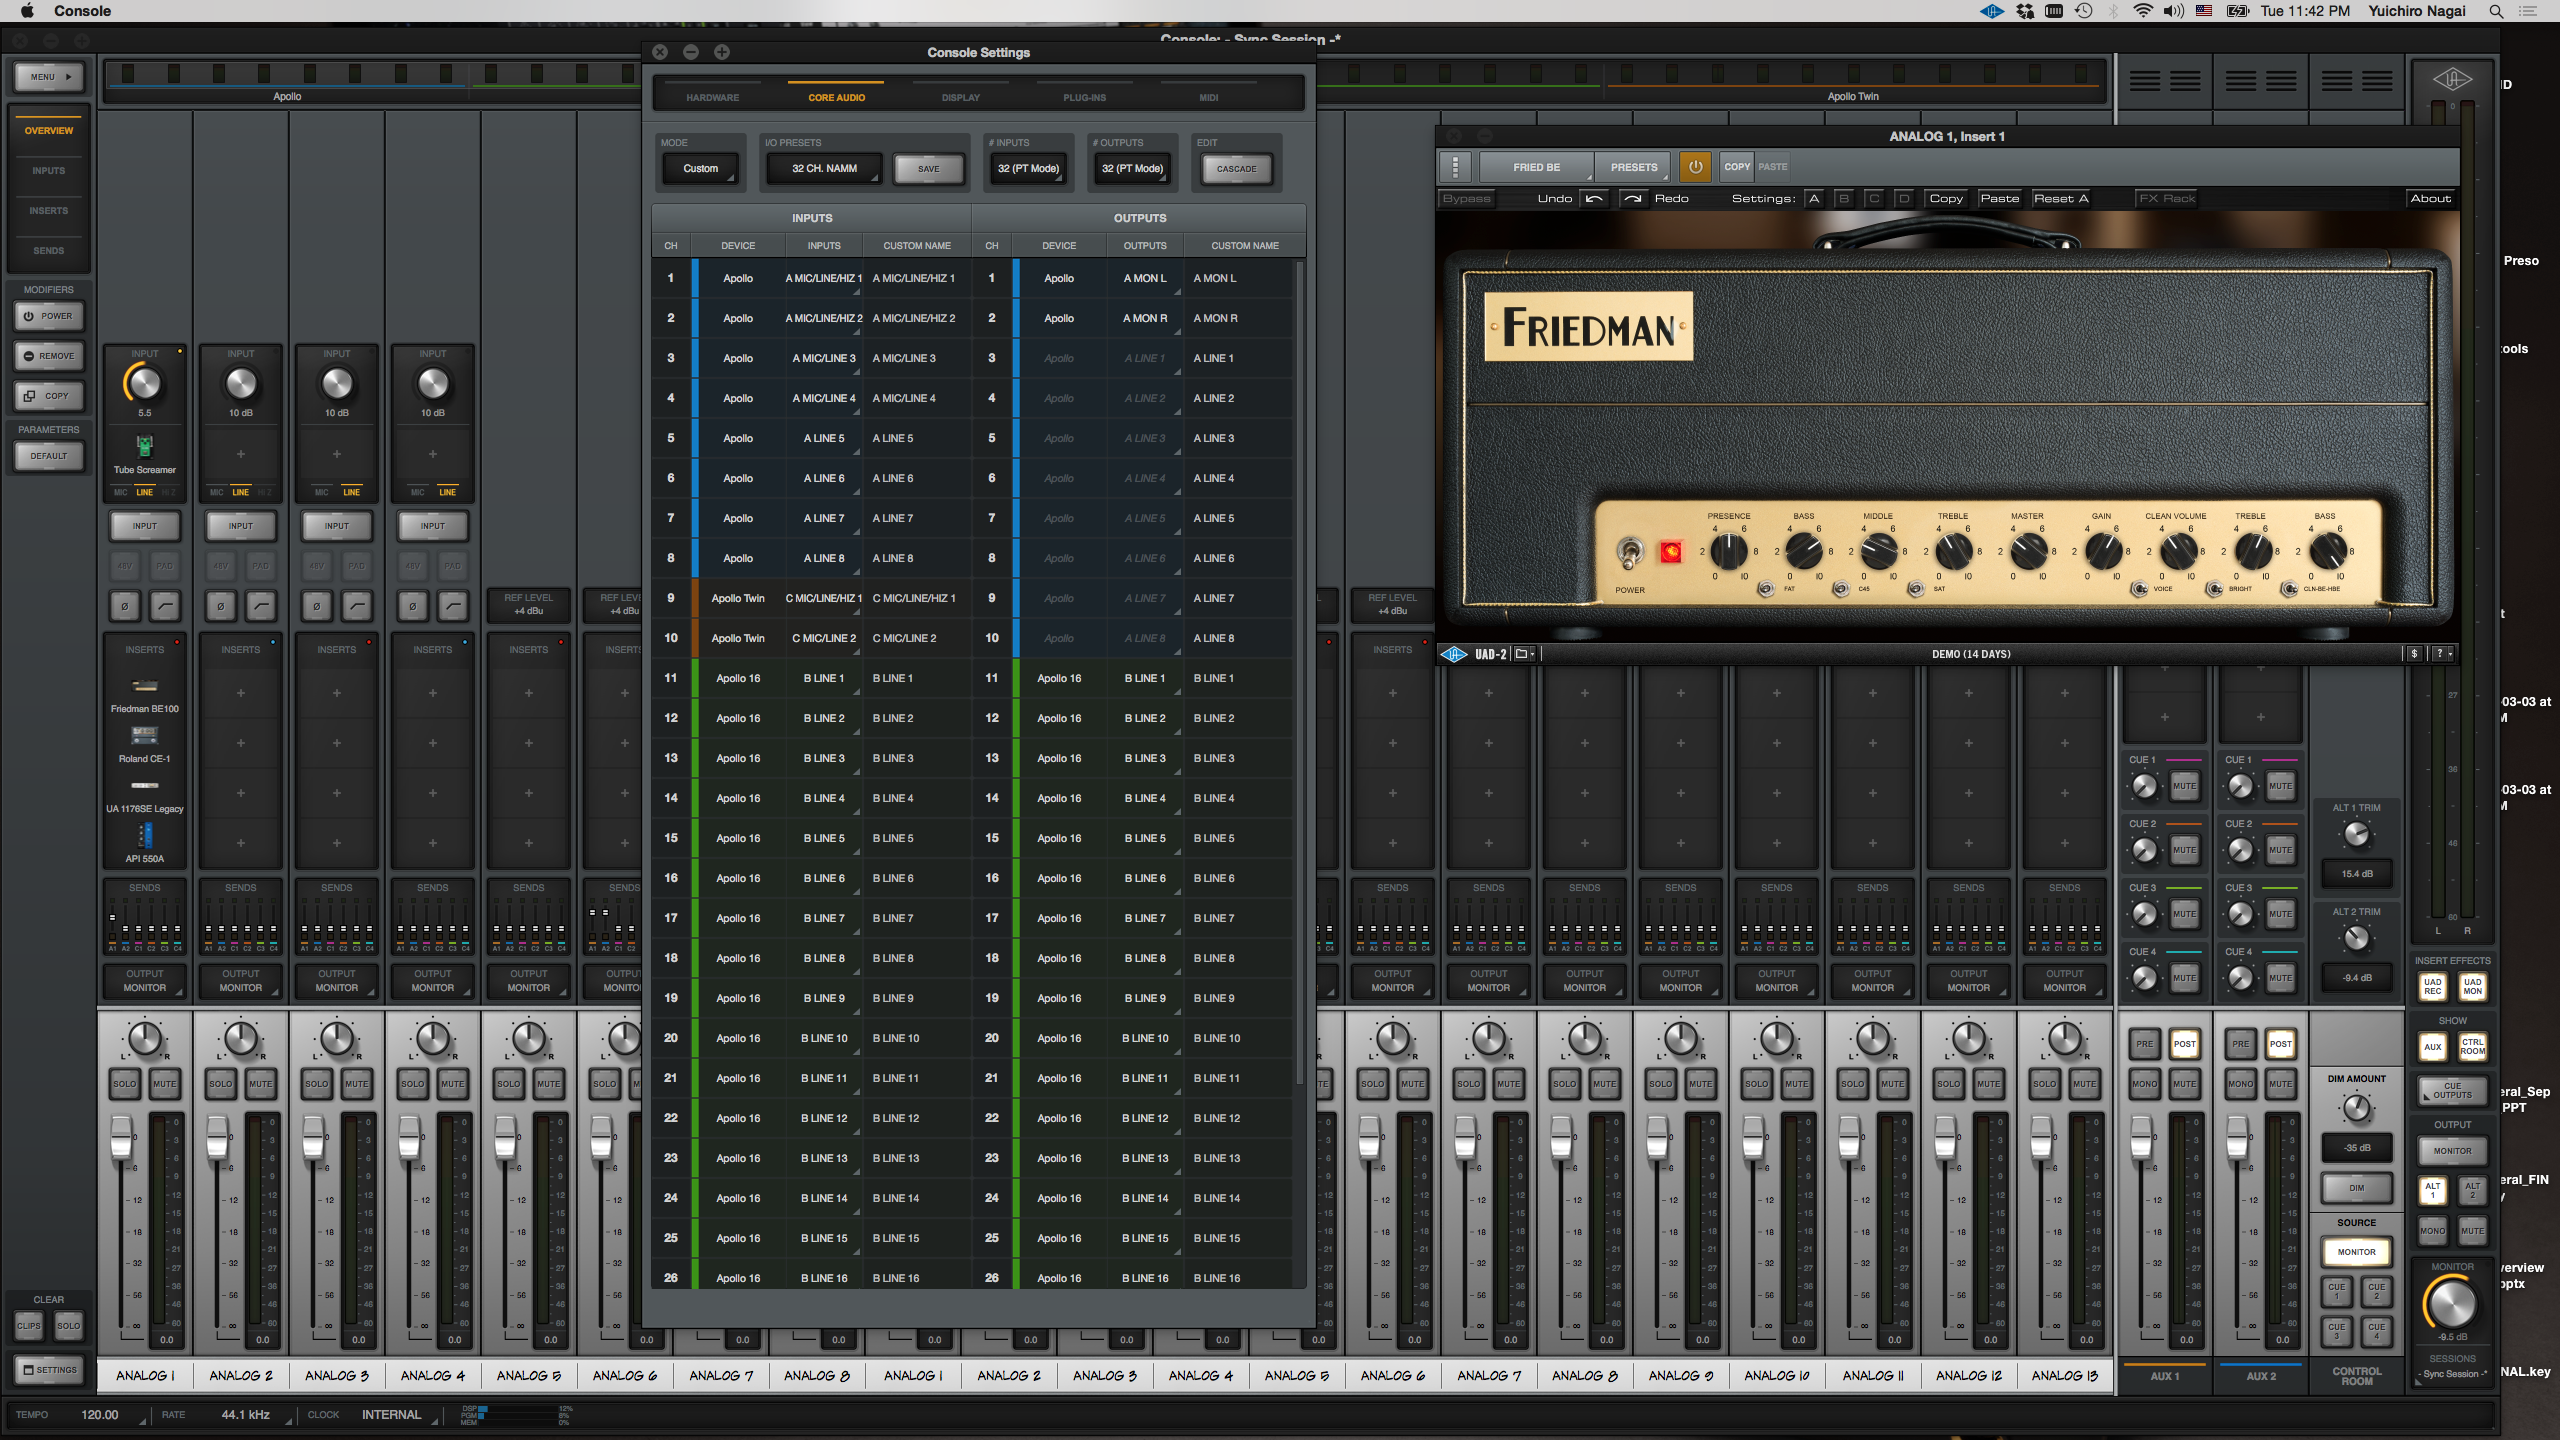The height and width of the screenshot is (1440, 2560).
Task: Solo the ANALOG 1 channel
Action: click(124, 1083)
